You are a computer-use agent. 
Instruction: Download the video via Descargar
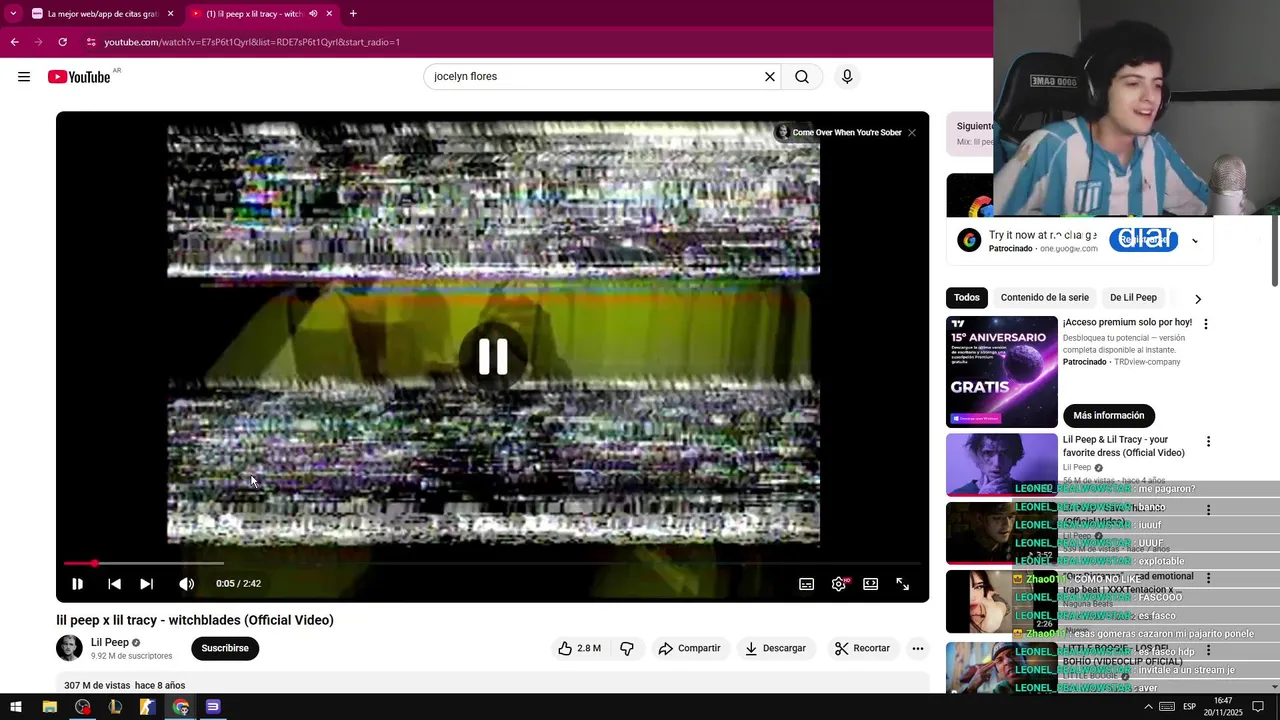pos(775,648)
